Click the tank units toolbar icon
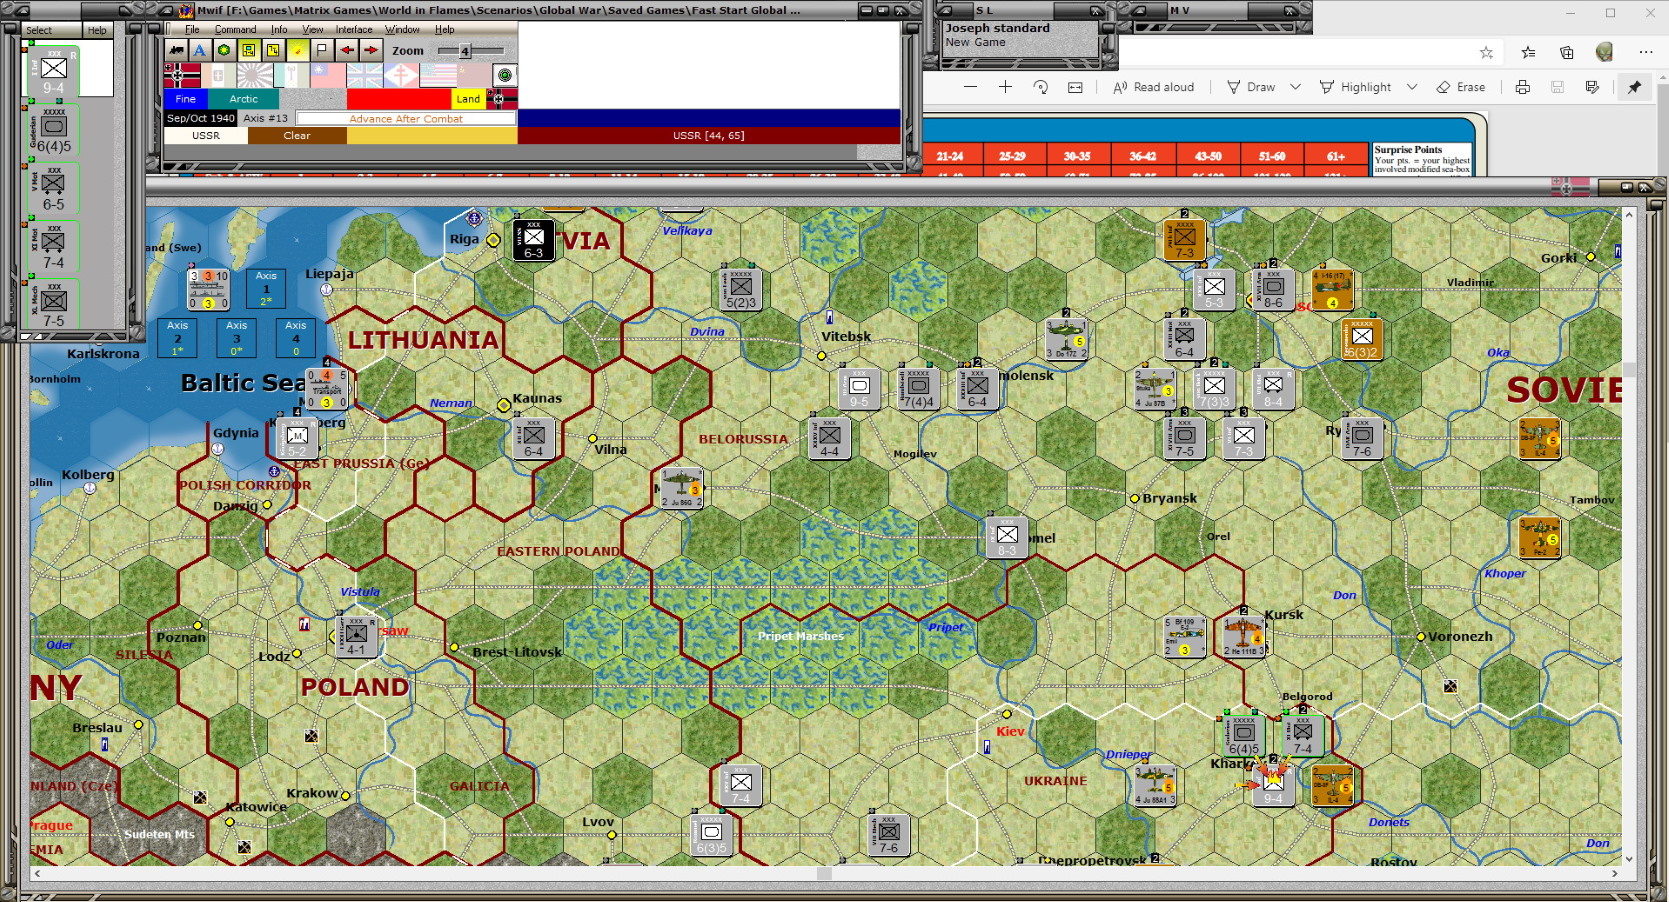Screen dimensions: 1669x902 176,50
